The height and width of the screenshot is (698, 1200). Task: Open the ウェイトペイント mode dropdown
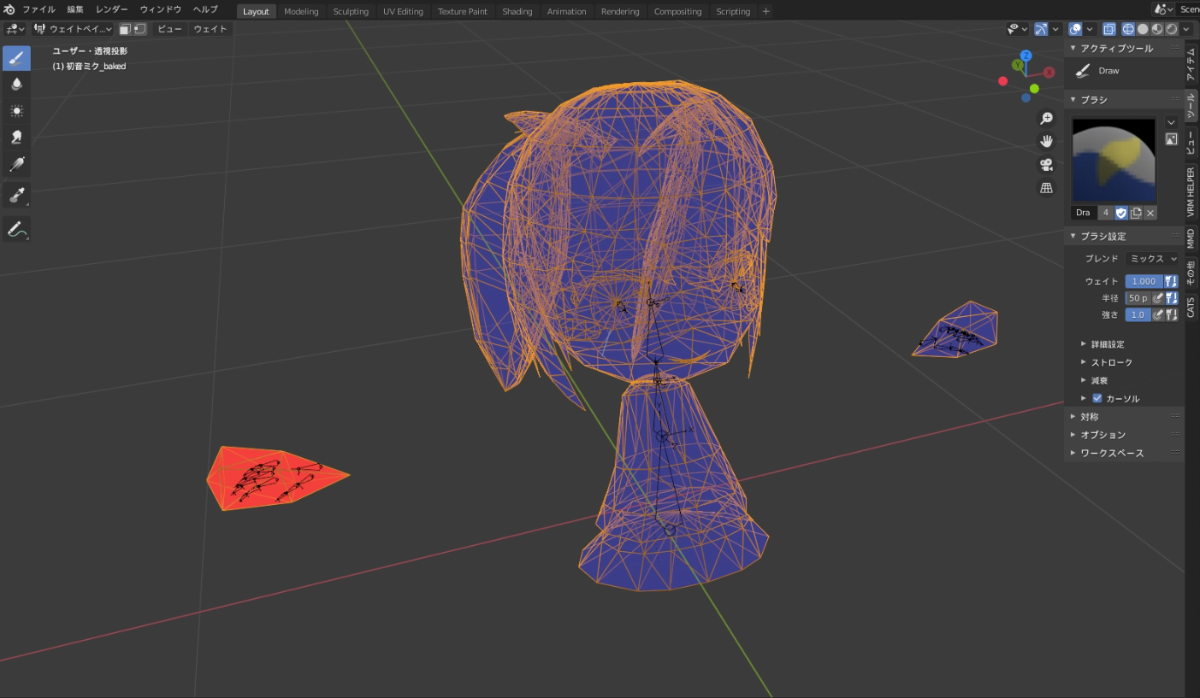click(x=73, y=29)
